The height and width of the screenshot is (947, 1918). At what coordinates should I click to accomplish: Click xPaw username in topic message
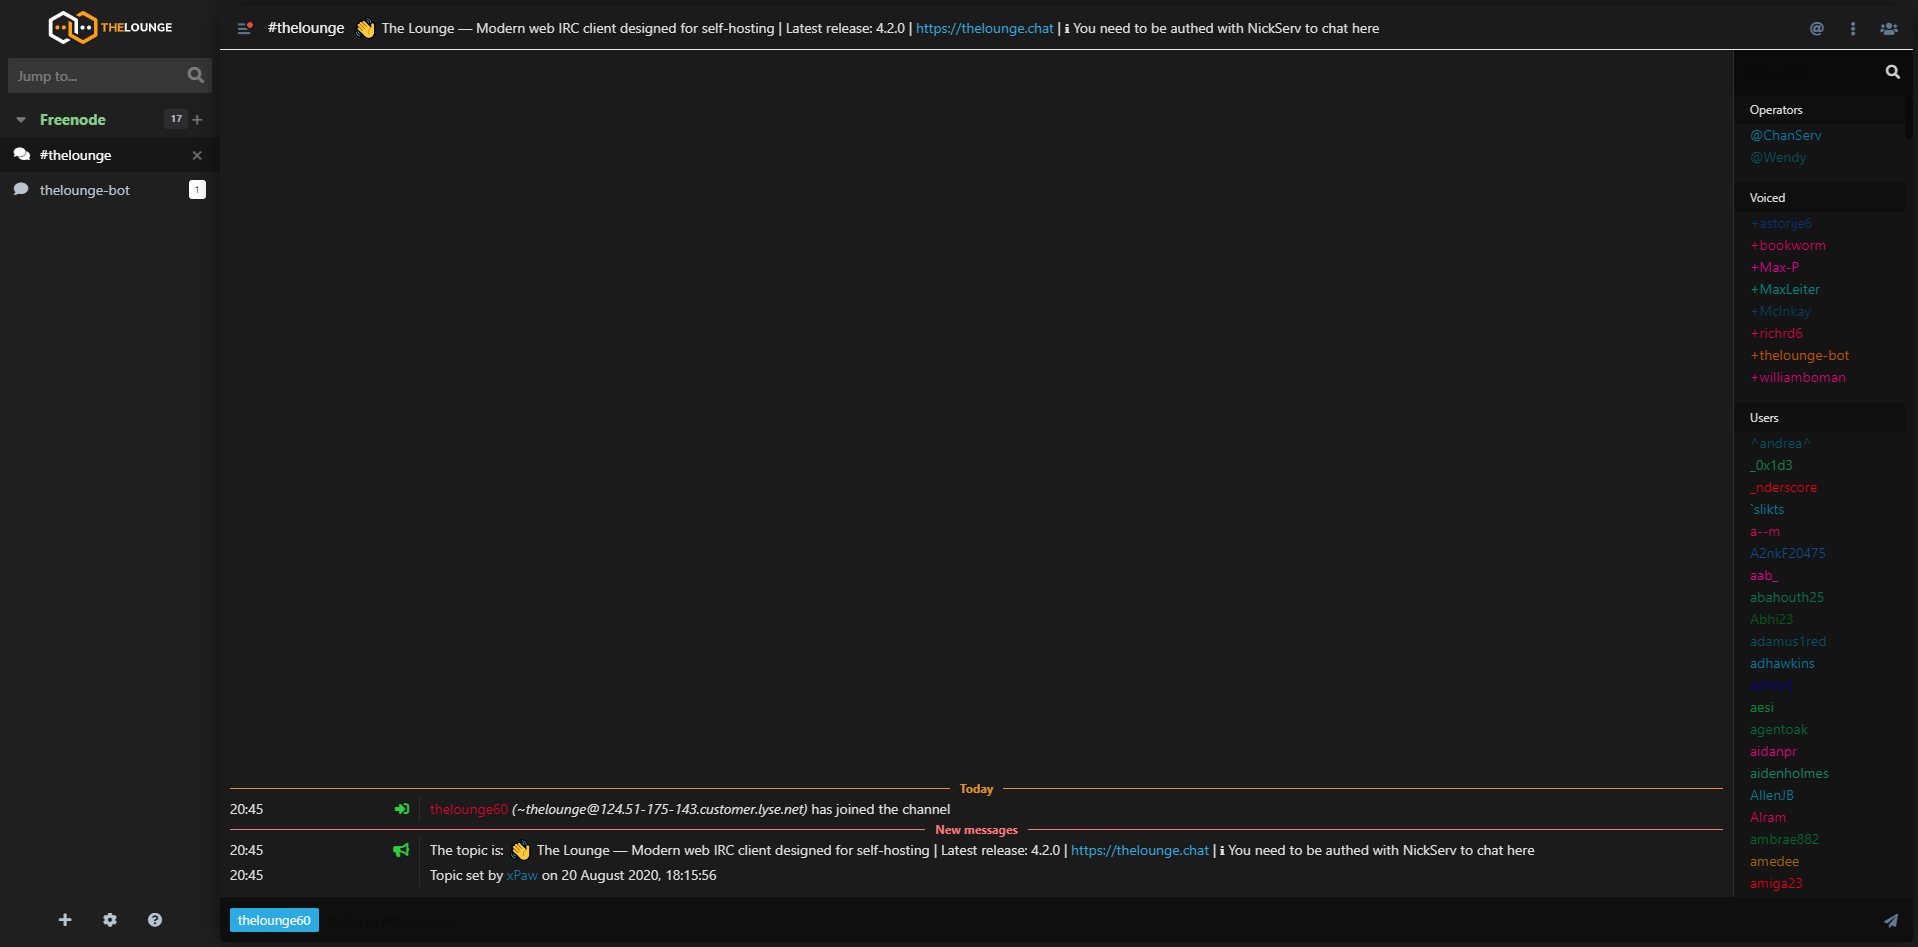[522, 875]
